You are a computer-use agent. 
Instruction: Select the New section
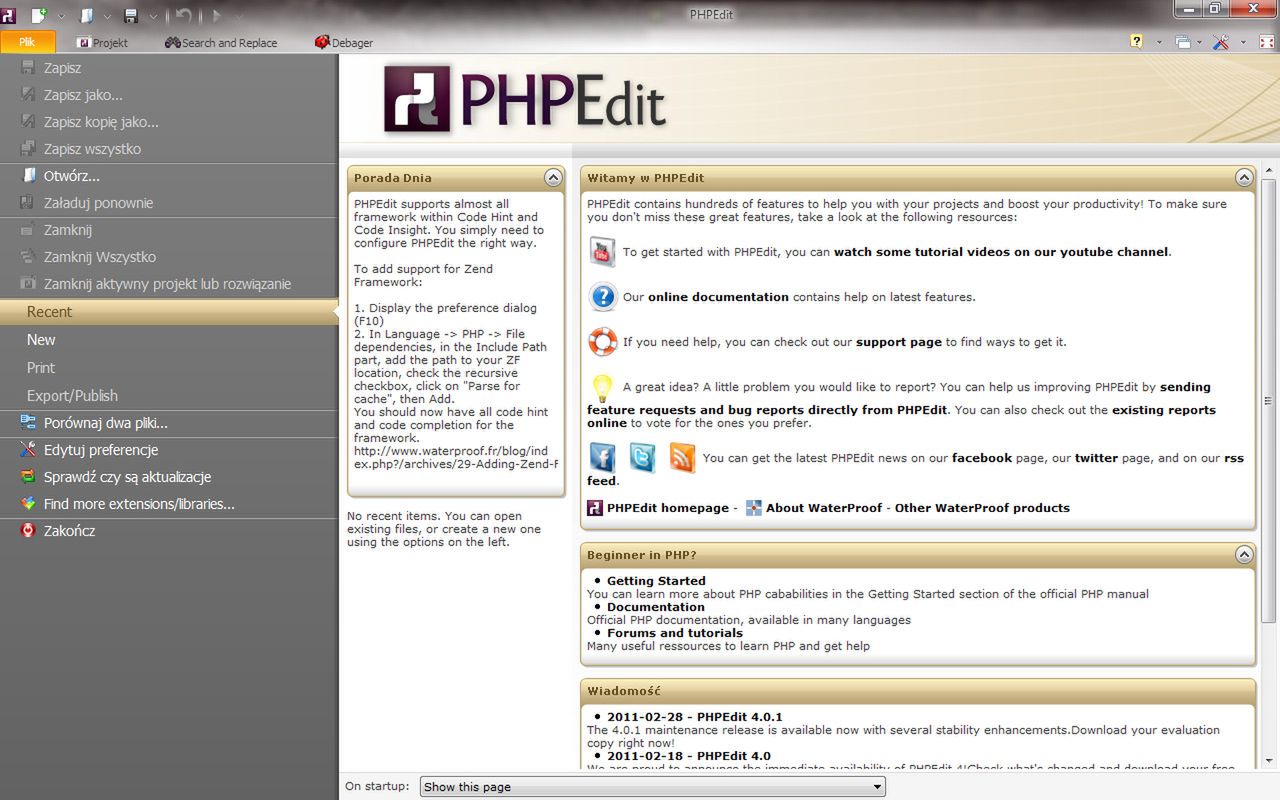pyautogui.click(x=169, y=340)
